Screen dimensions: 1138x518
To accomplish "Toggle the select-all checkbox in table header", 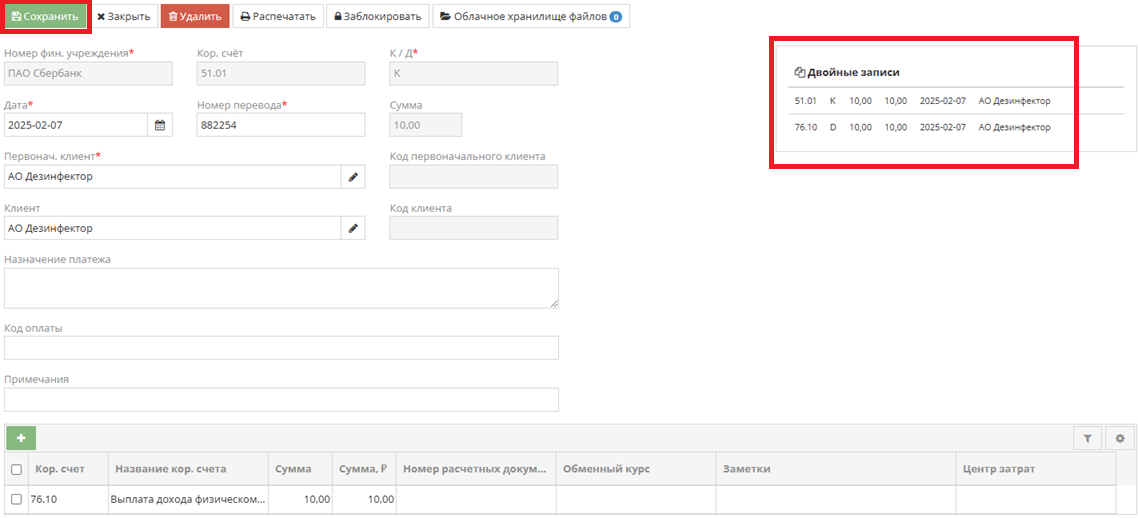I will [x=16, y=469].
